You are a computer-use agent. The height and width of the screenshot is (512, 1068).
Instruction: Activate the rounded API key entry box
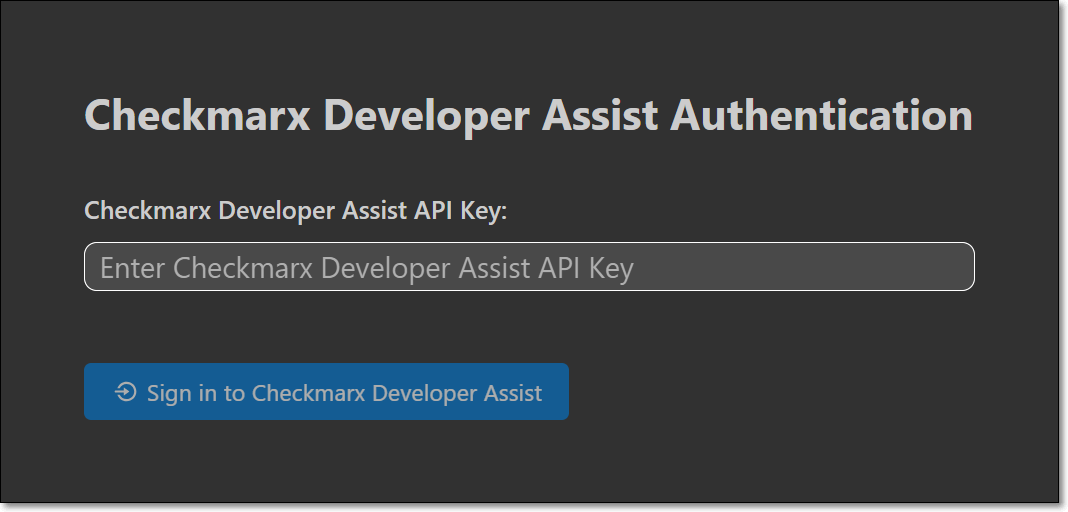tap(528, 267)
